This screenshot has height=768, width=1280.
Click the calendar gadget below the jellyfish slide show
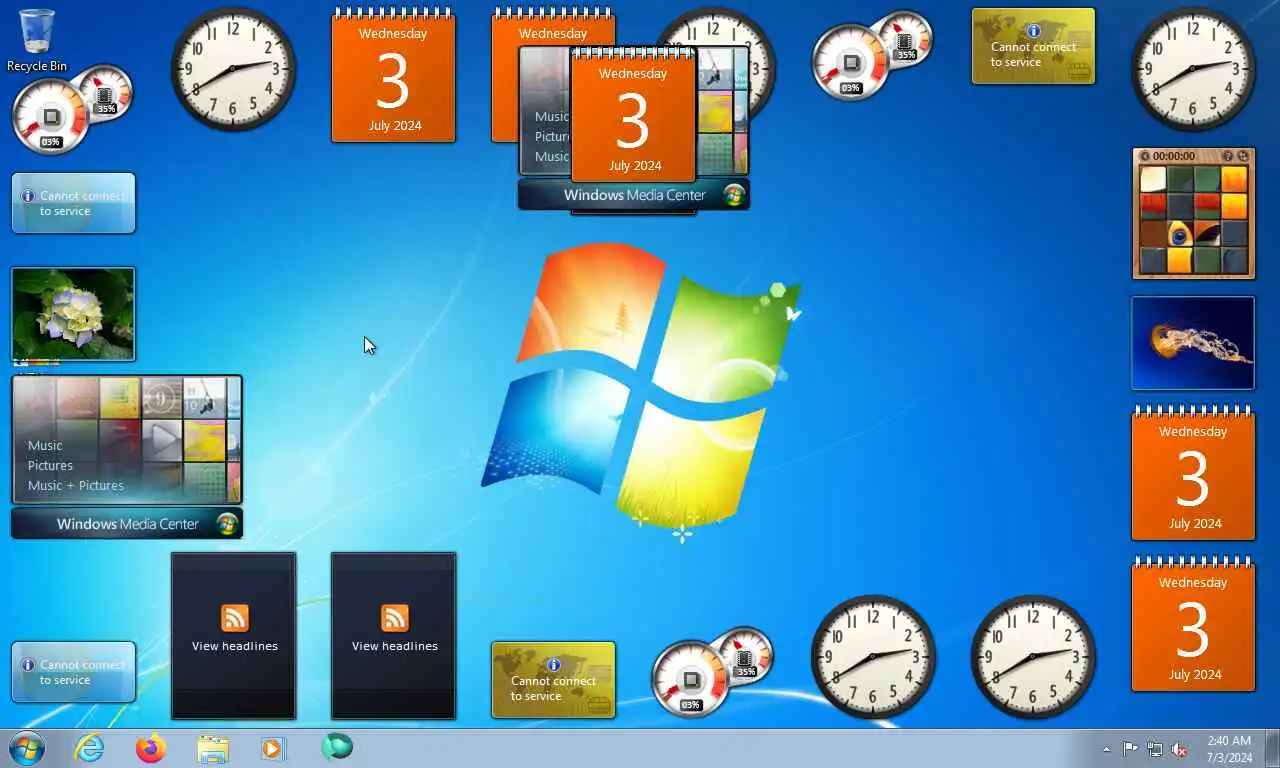tap(1193, 473)
